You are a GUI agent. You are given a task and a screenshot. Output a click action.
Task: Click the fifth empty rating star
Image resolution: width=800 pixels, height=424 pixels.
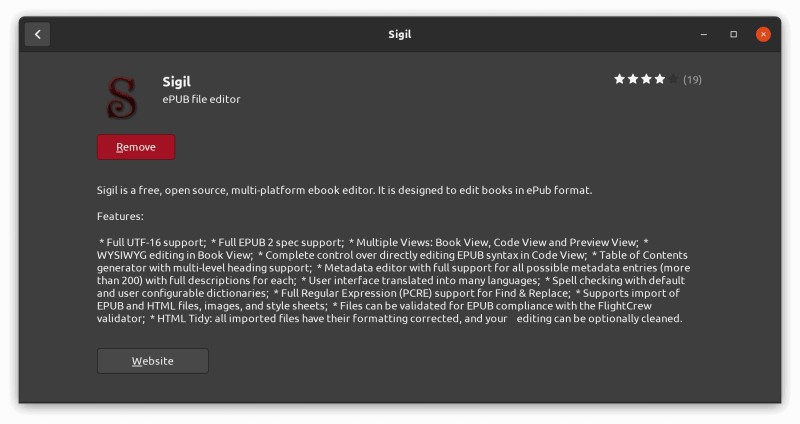click(672, 79)
